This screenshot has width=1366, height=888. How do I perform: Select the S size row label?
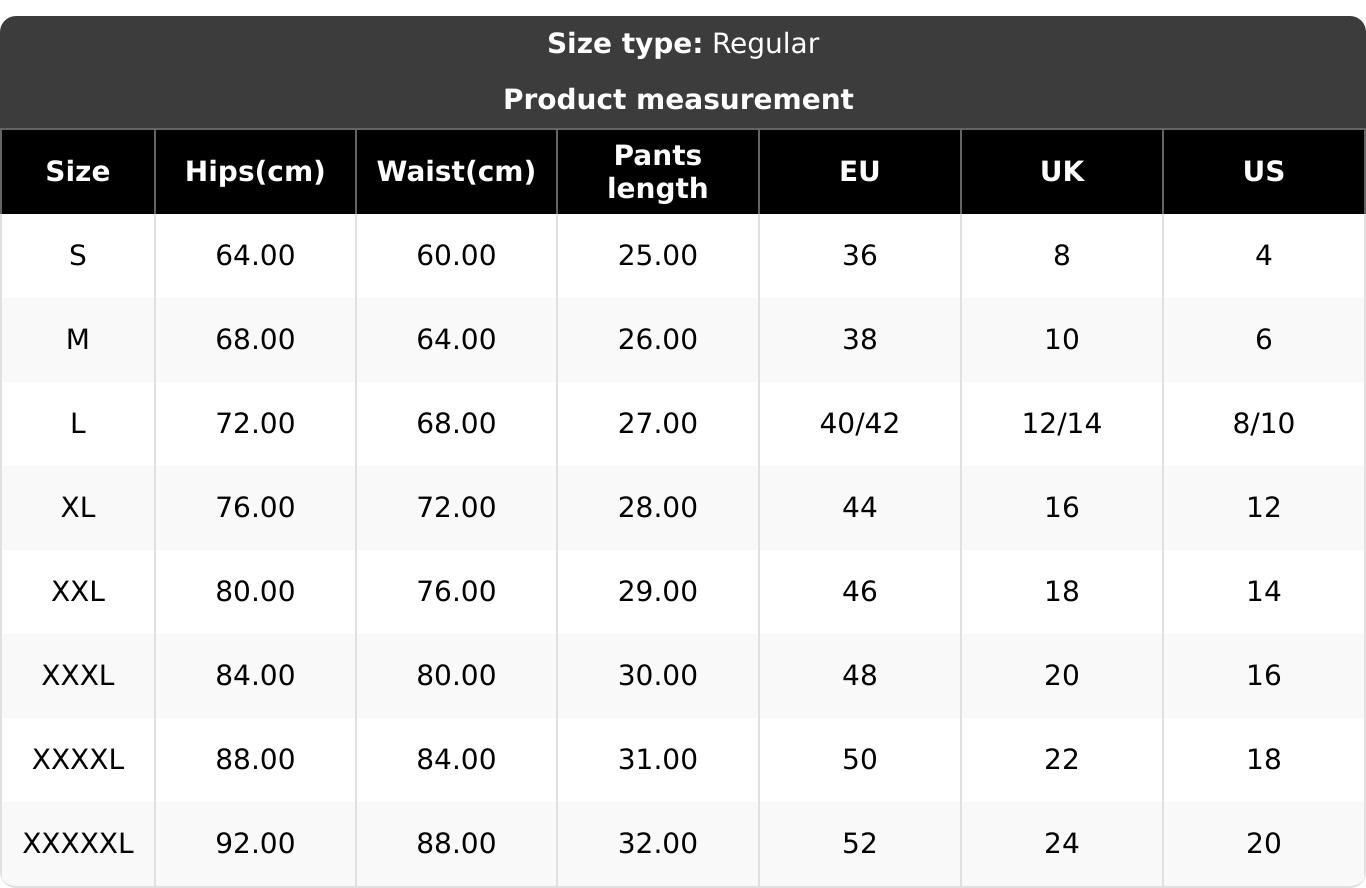point(78,256)
